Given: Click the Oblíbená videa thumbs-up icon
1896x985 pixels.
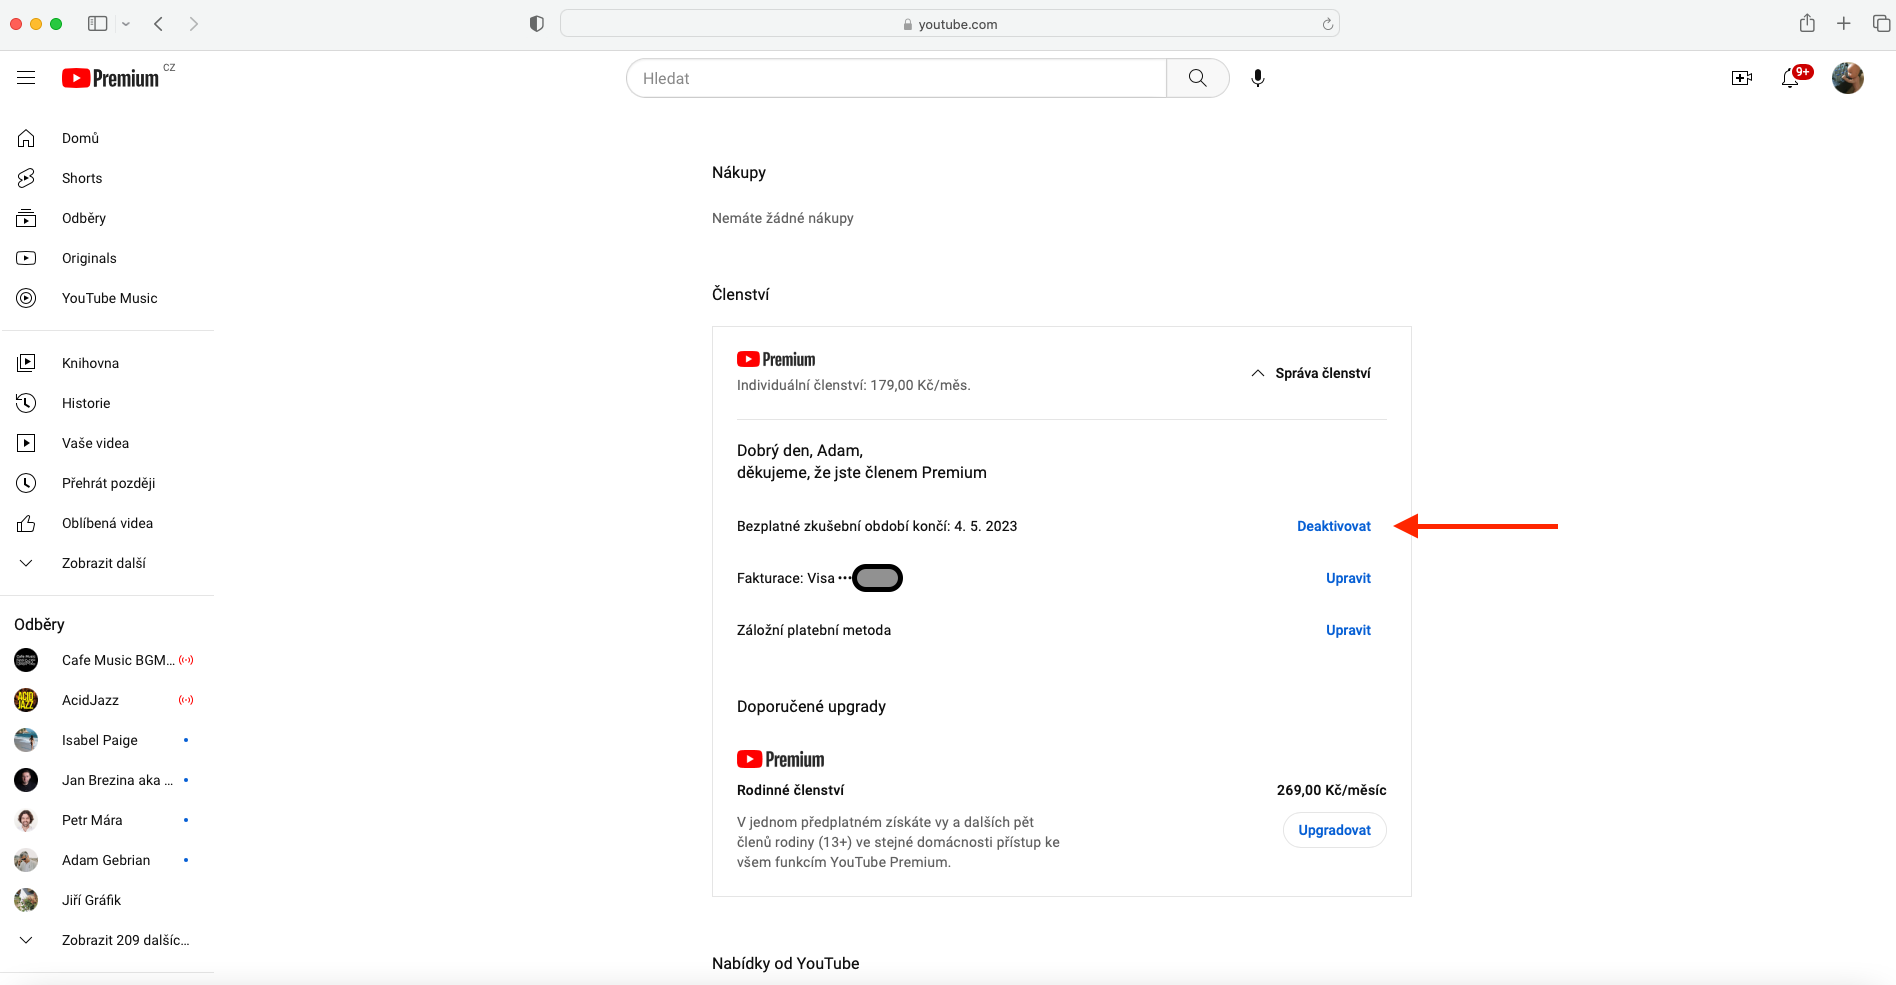Looking at the screenshot, I should coord(26,523).
